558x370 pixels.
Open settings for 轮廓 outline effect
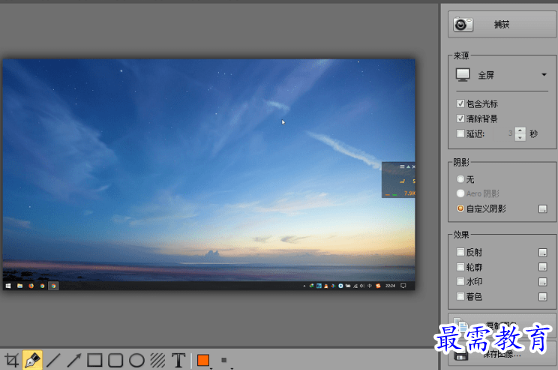543,267
